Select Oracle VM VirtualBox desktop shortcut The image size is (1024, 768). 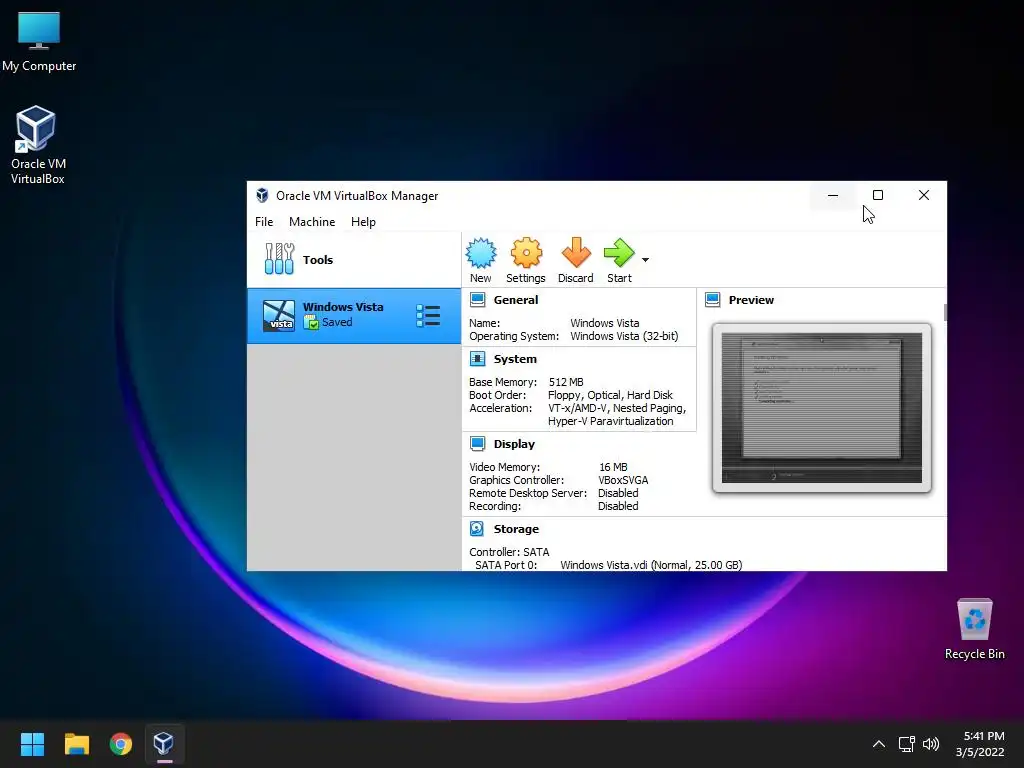tap(37, 145)
